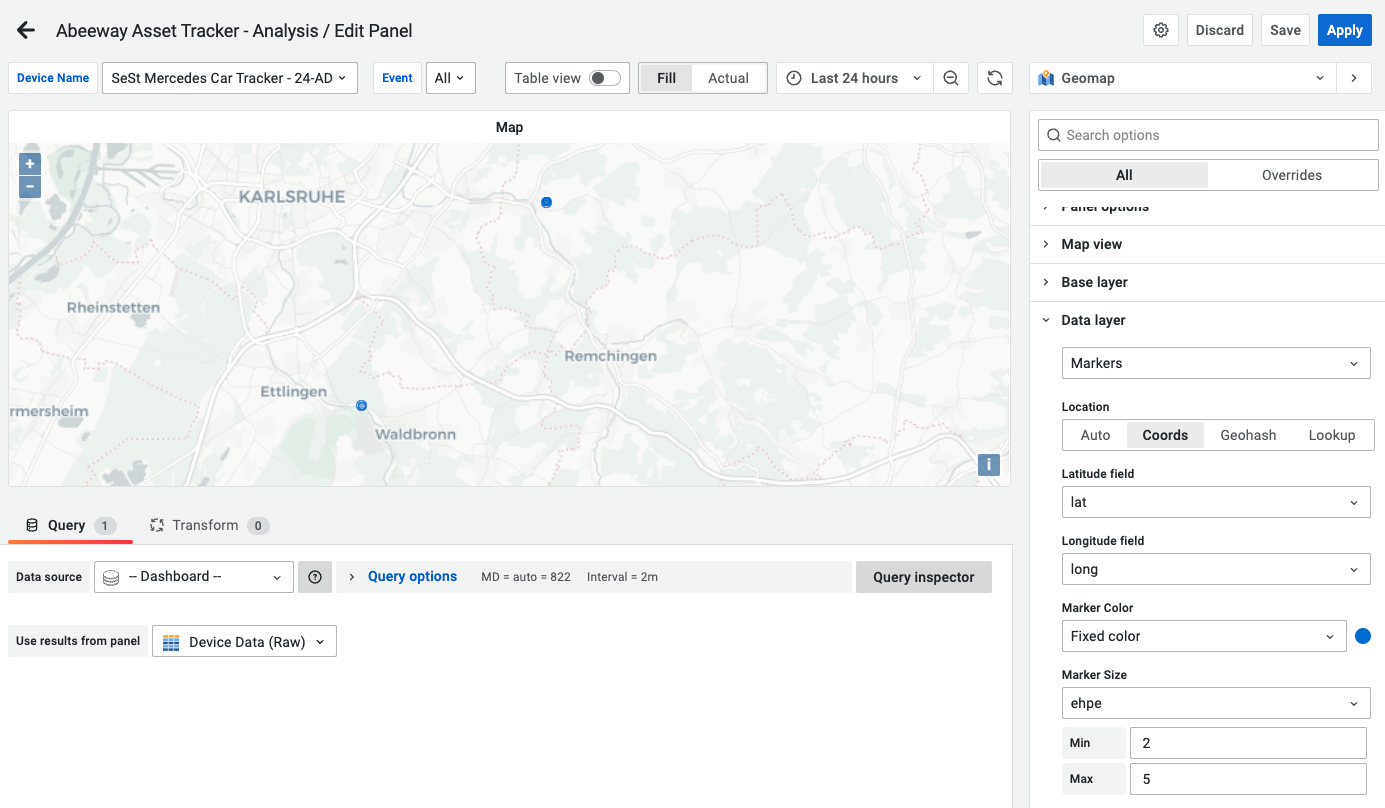
Task: Switch to the Transform tab
Action: [205, 525]
